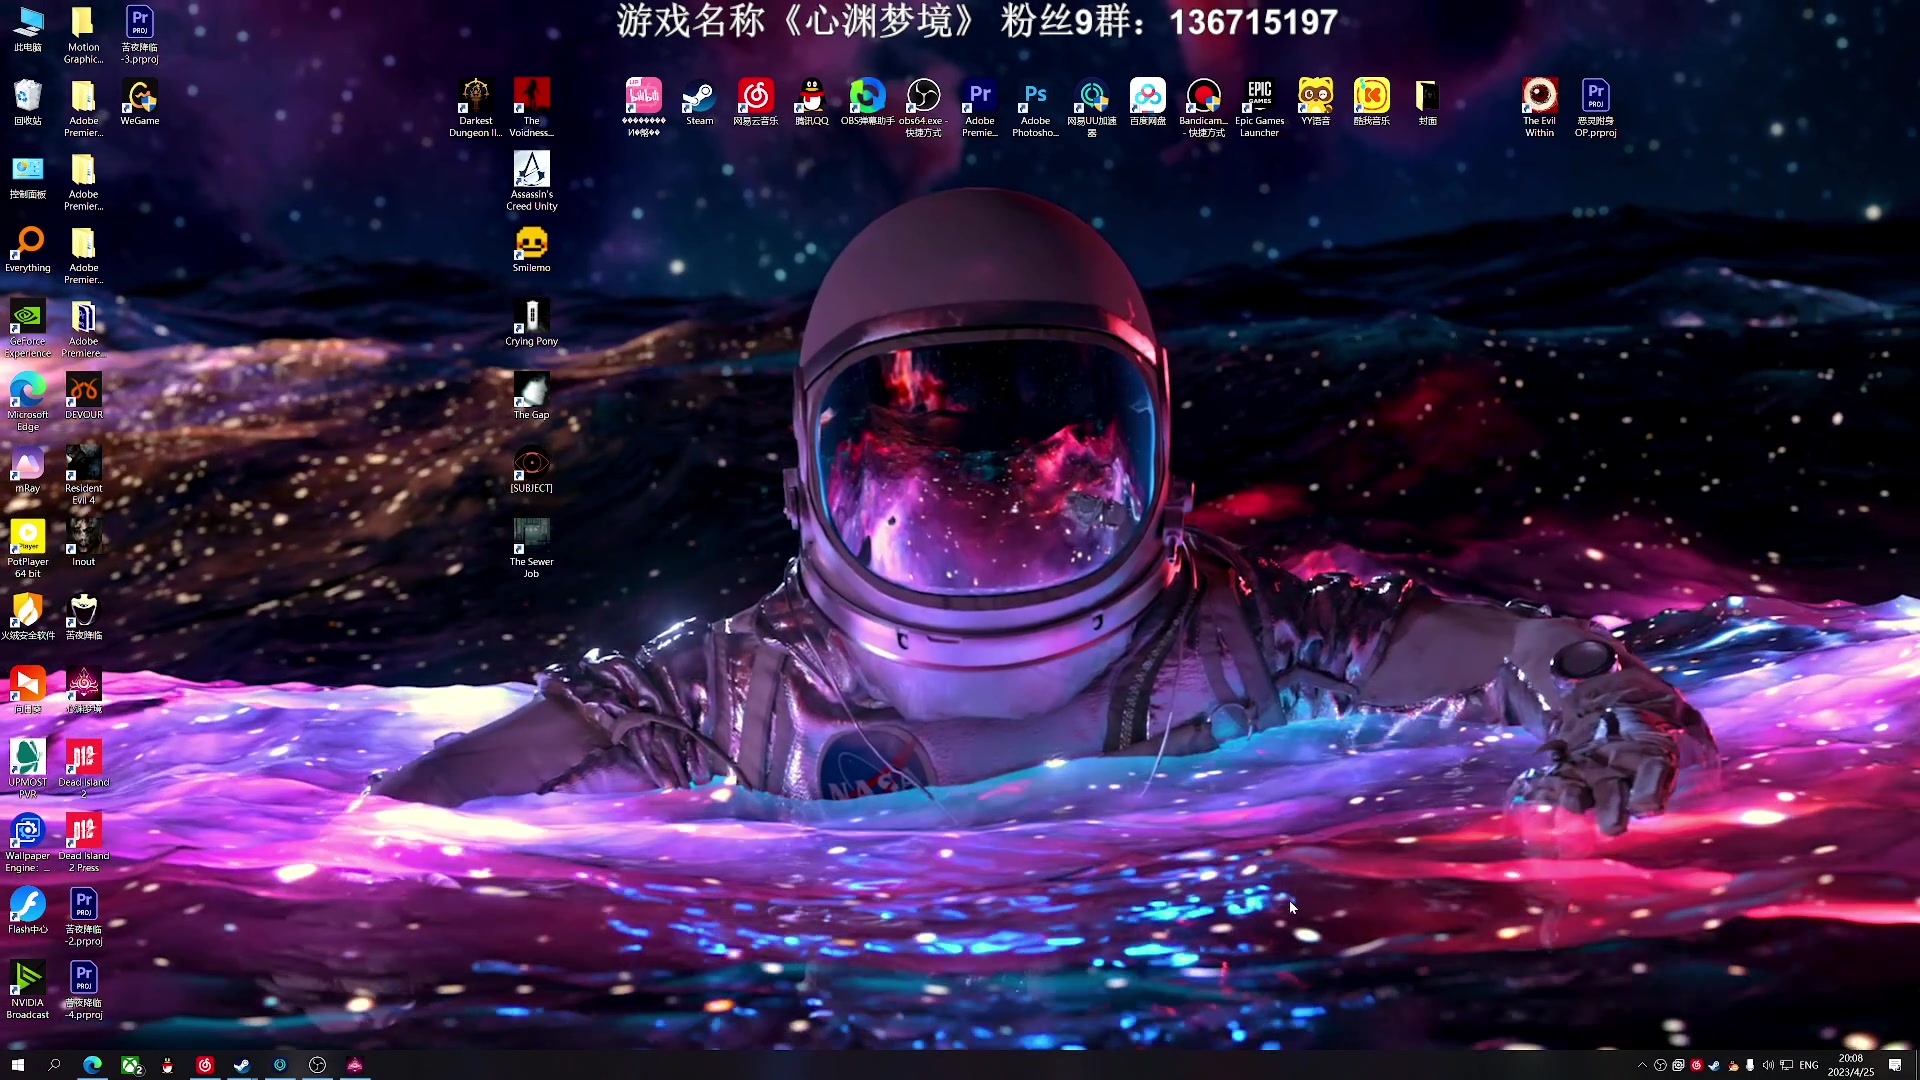Switch to 网易云音乐 on the taskbar
This screenshot has width=1920, height=1080.
point(205,1065)
